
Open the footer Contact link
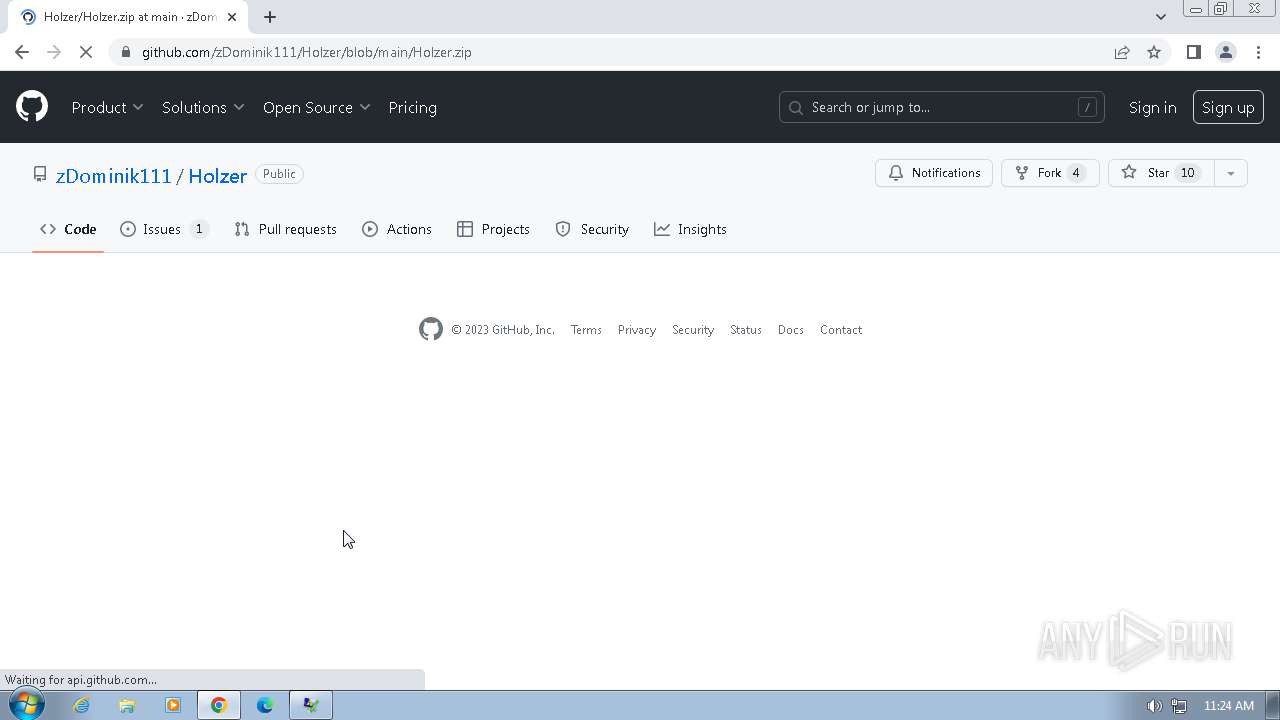(x=841, y=330)
